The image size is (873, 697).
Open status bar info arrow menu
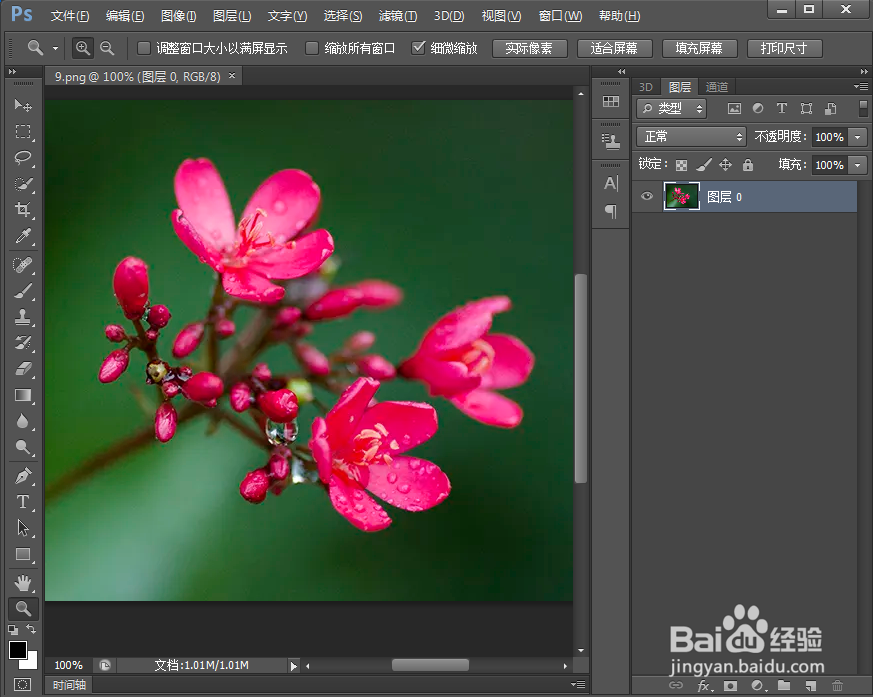(293, 666)
